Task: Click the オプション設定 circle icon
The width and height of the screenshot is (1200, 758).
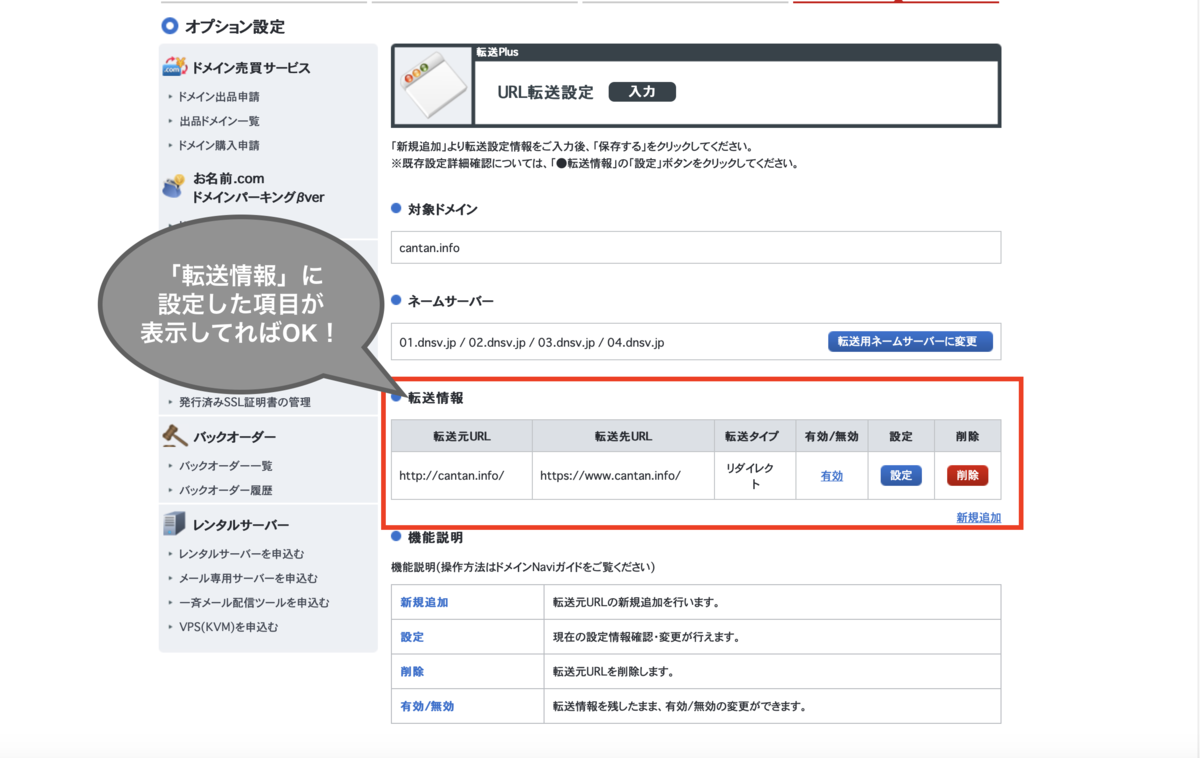Action: coord(170,26)
